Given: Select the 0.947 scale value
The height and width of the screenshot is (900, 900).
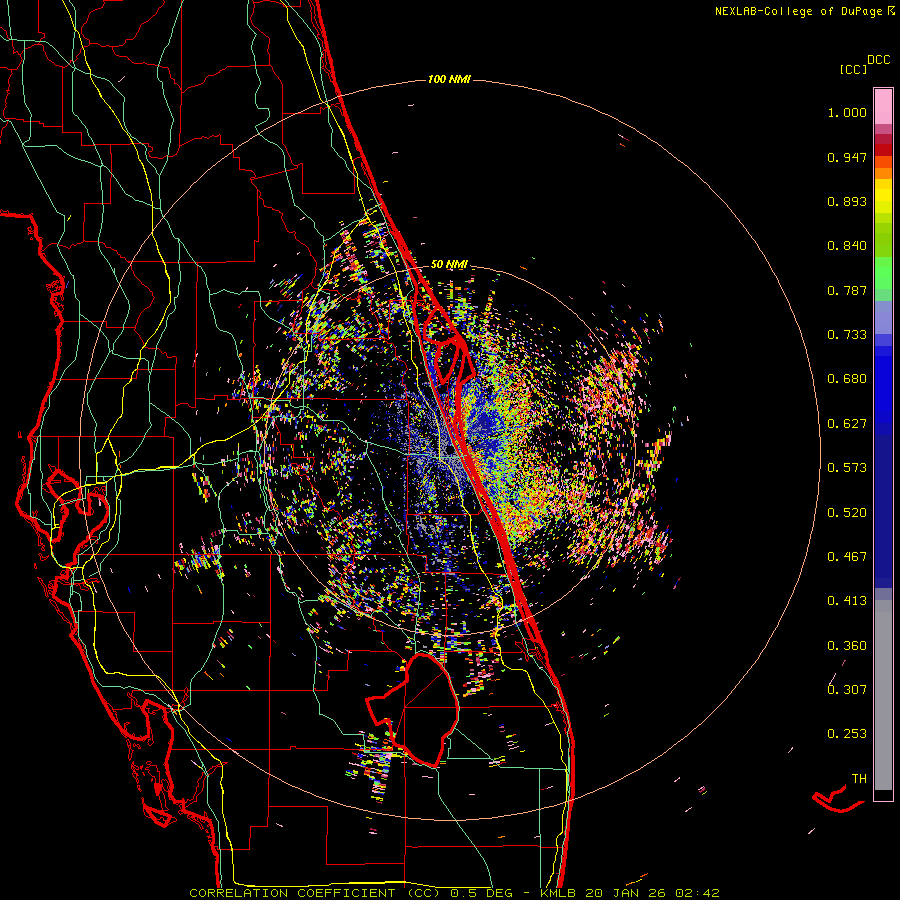Looking at the screenshot, I should (847, 157).
